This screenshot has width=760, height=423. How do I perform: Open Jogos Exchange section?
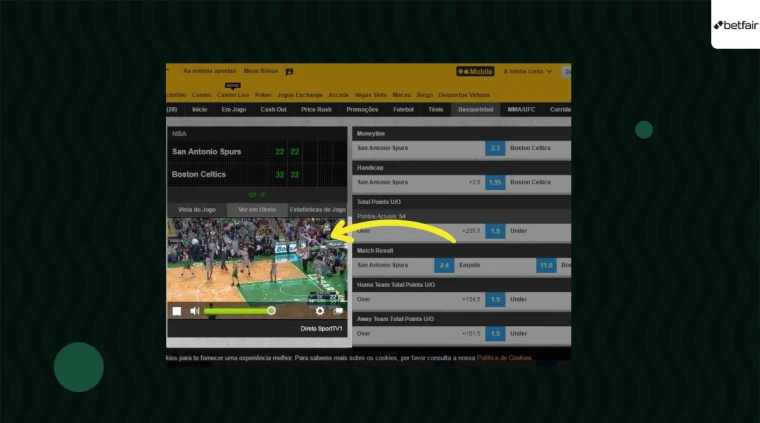coord(300,95)
